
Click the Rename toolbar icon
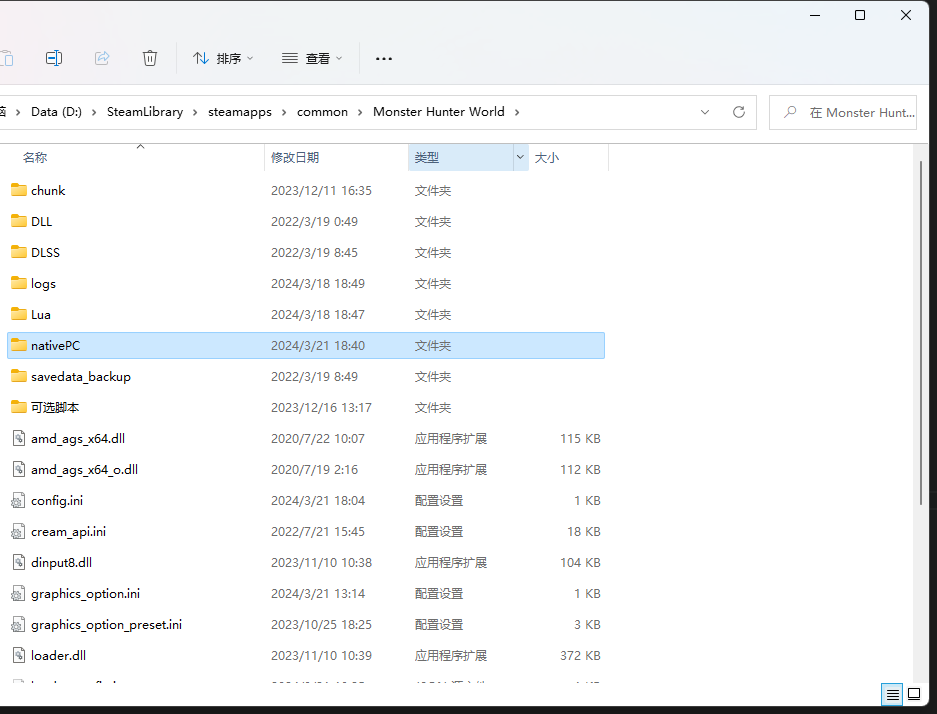[54, 58]
